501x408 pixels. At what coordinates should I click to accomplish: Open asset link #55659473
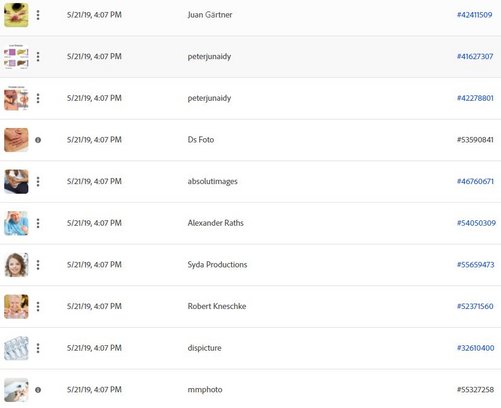point(475,265)
